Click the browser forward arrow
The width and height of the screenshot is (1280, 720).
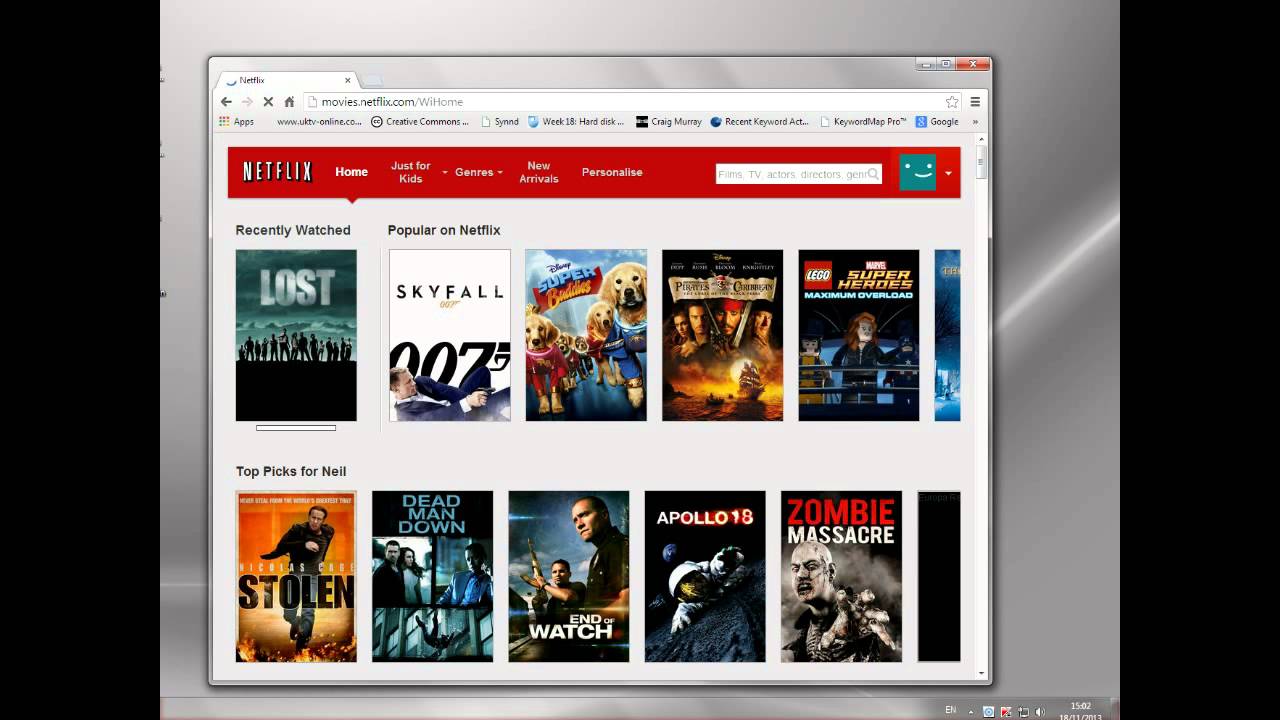point(247,102)
